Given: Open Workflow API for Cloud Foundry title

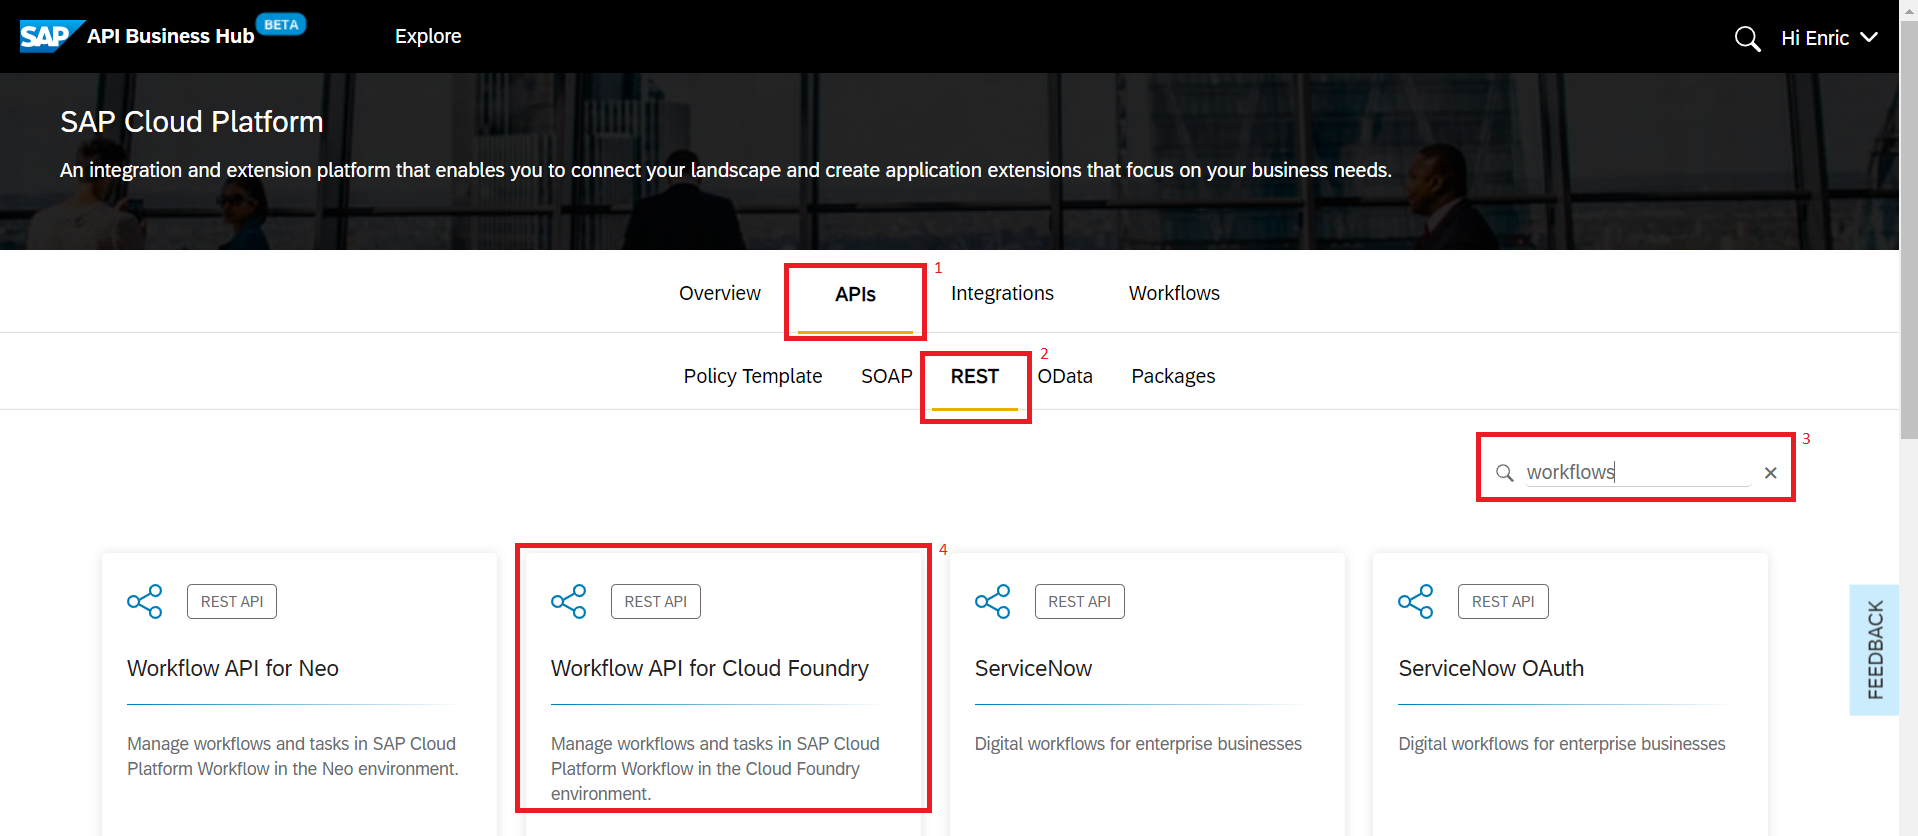Looking at the screenshot, I should pos(710,668).
